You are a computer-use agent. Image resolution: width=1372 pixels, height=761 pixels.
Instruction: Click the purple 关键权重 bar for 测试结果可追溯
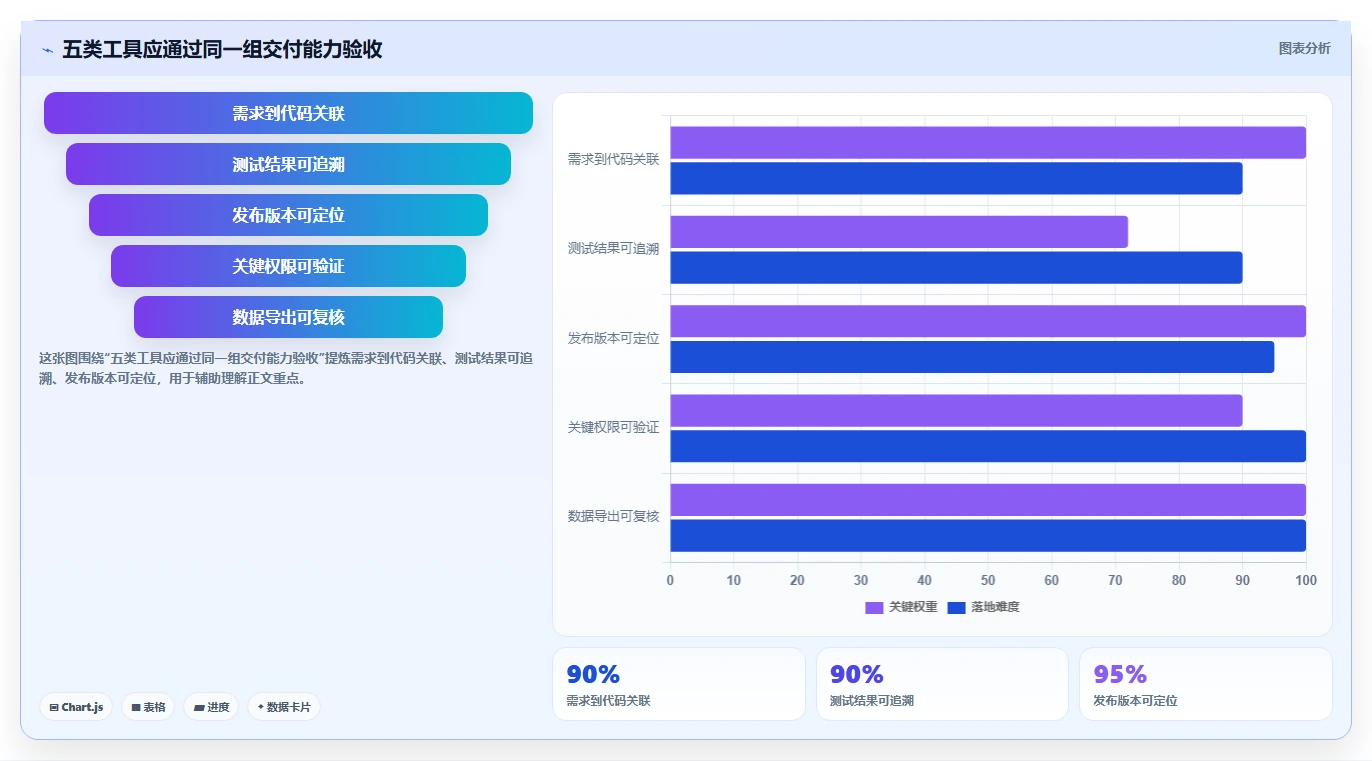point(899,232)
